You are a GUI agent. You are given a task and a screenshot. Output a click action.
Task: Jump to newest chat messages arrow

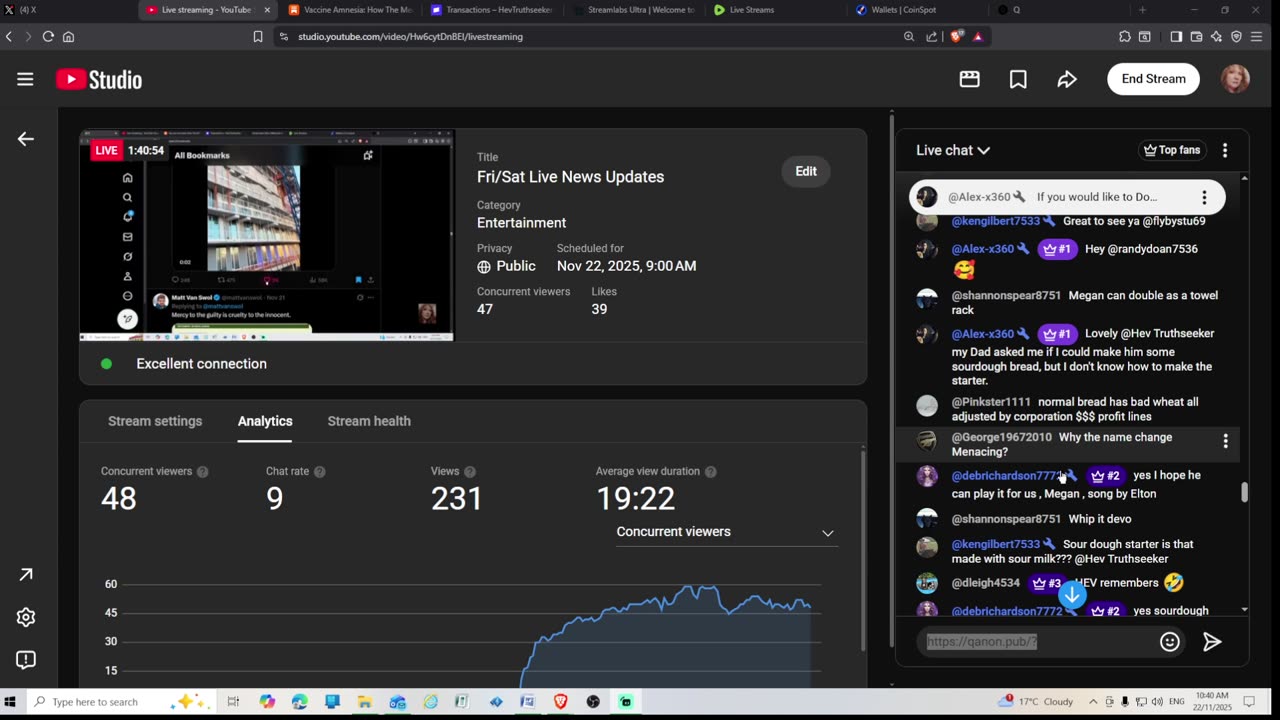1072,595
